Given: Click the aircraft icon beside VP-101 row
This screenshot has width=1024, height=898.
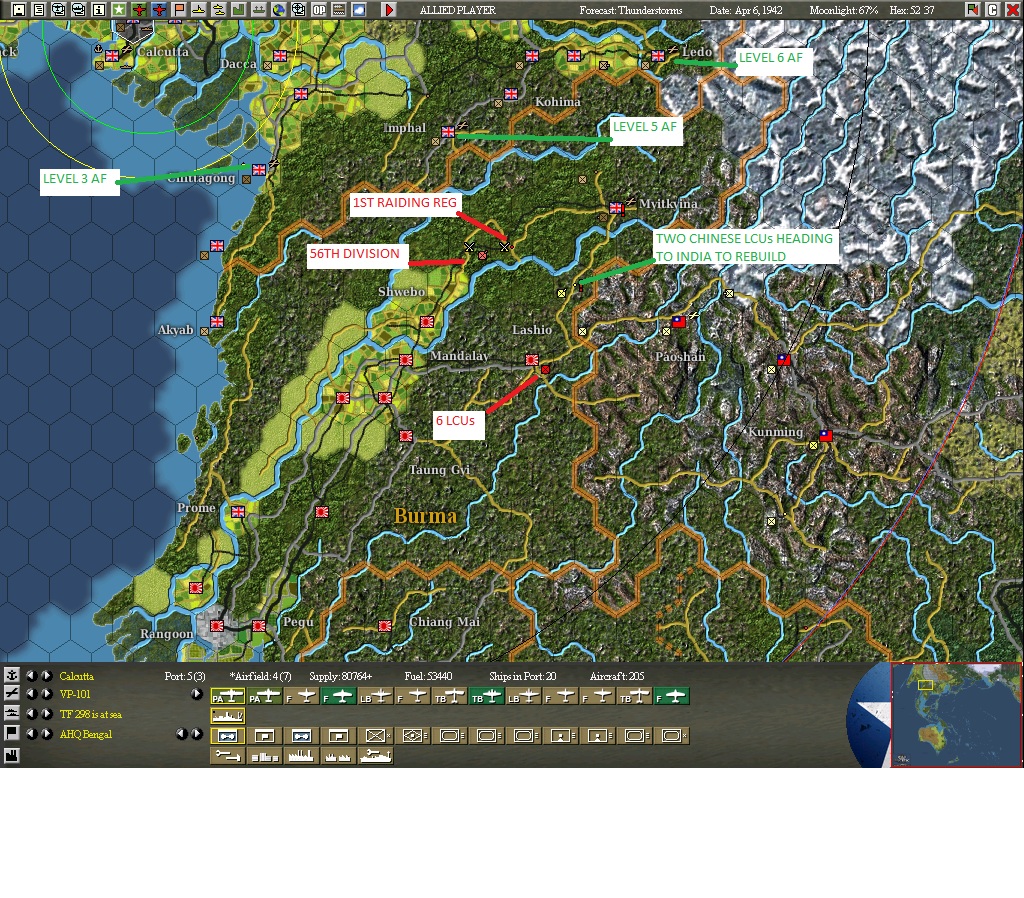Looking at the screenshot, I should pos(12,694).
